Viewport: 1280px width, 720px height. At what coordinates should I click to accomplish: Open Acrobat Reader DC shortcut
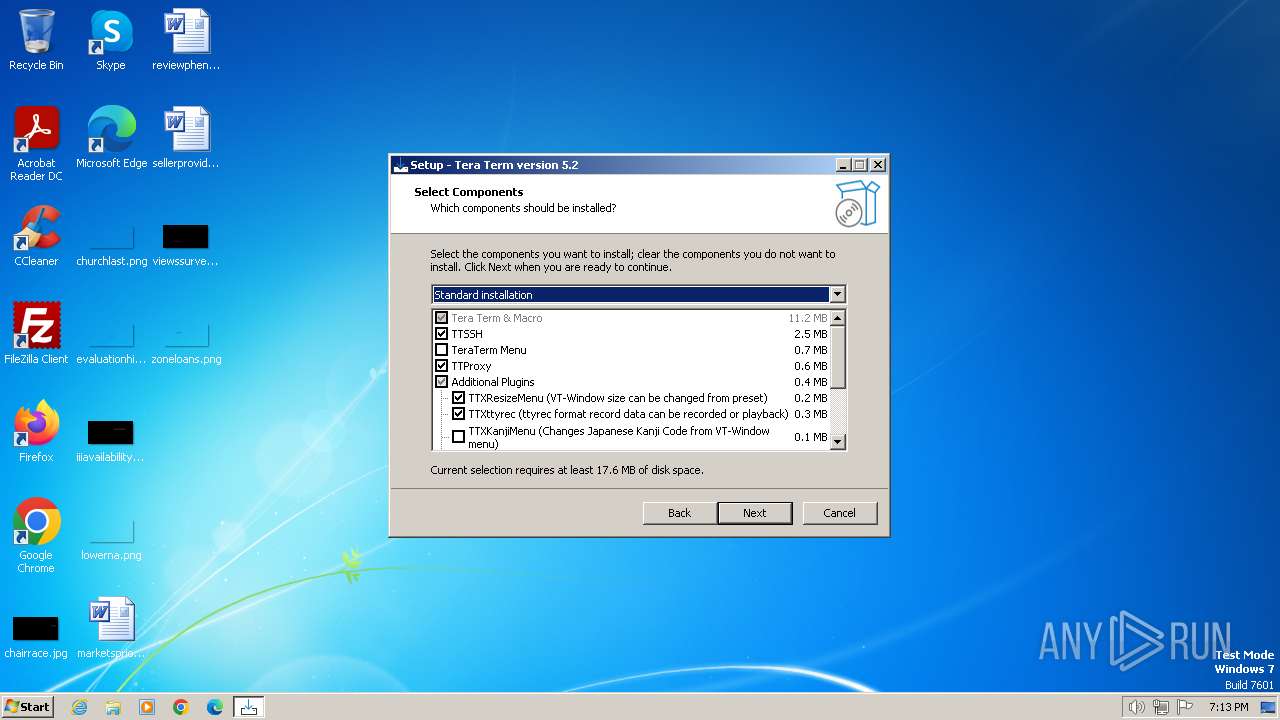(36, 143)
